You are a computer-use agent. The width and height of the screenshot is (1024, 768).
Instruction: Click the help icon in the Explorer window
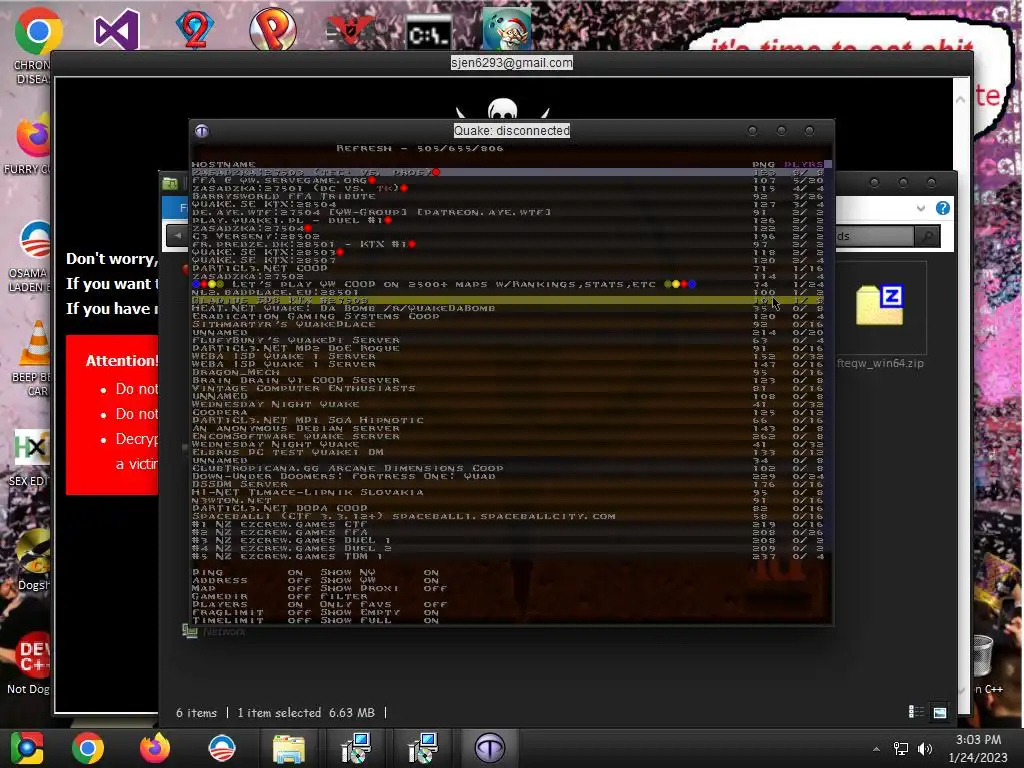pos(942,208)
